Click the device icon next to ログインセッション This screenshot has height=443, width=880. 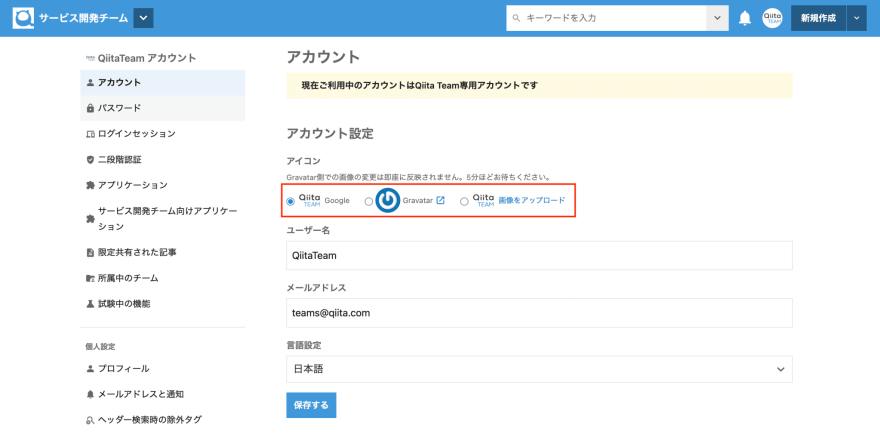tap(90, 134)
